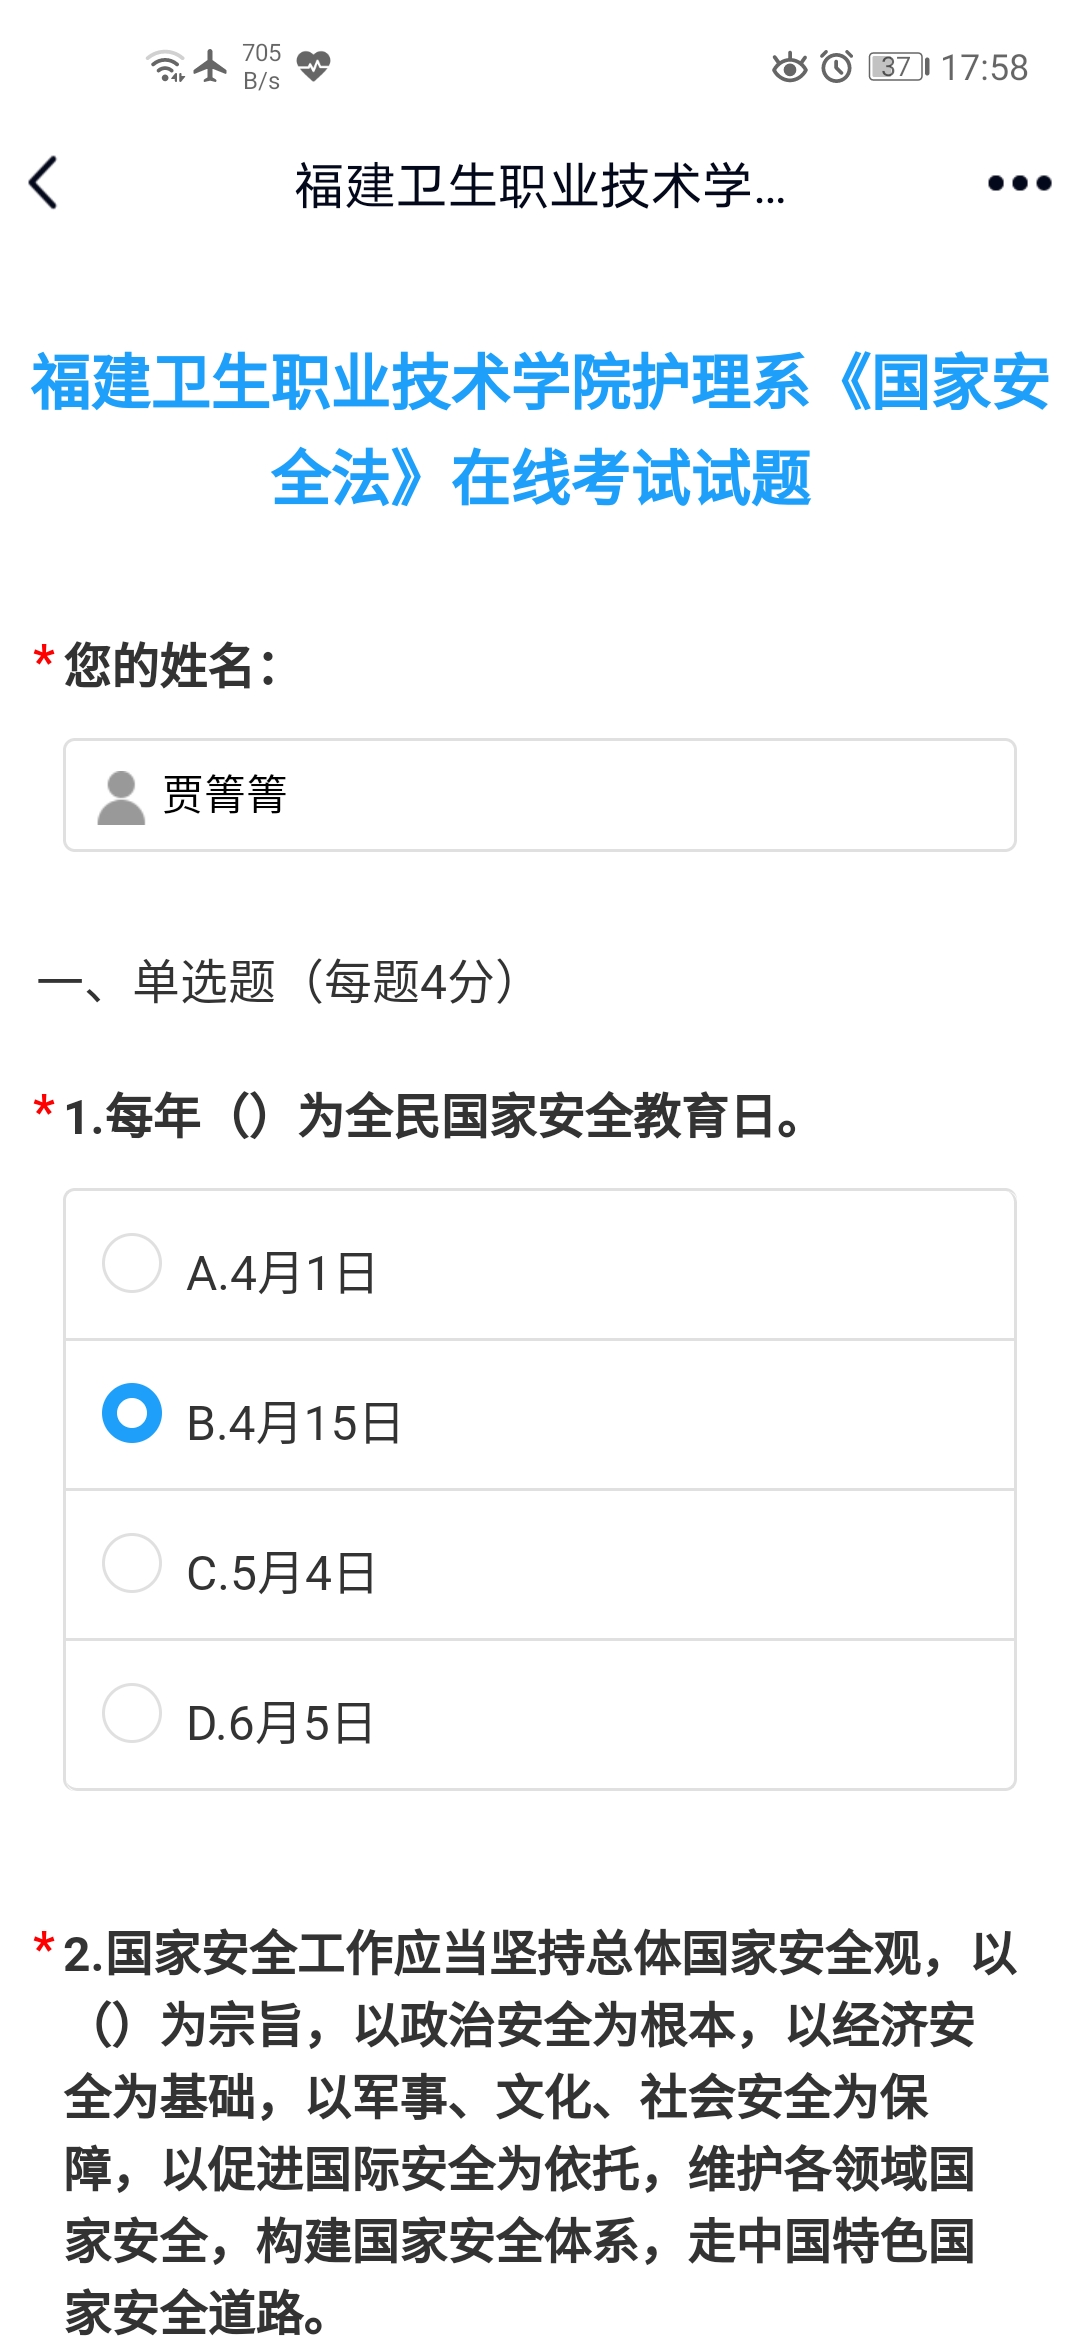Select option A.4月1日
This screenshot has height=2340, width=1080.
pos(132,1263)
